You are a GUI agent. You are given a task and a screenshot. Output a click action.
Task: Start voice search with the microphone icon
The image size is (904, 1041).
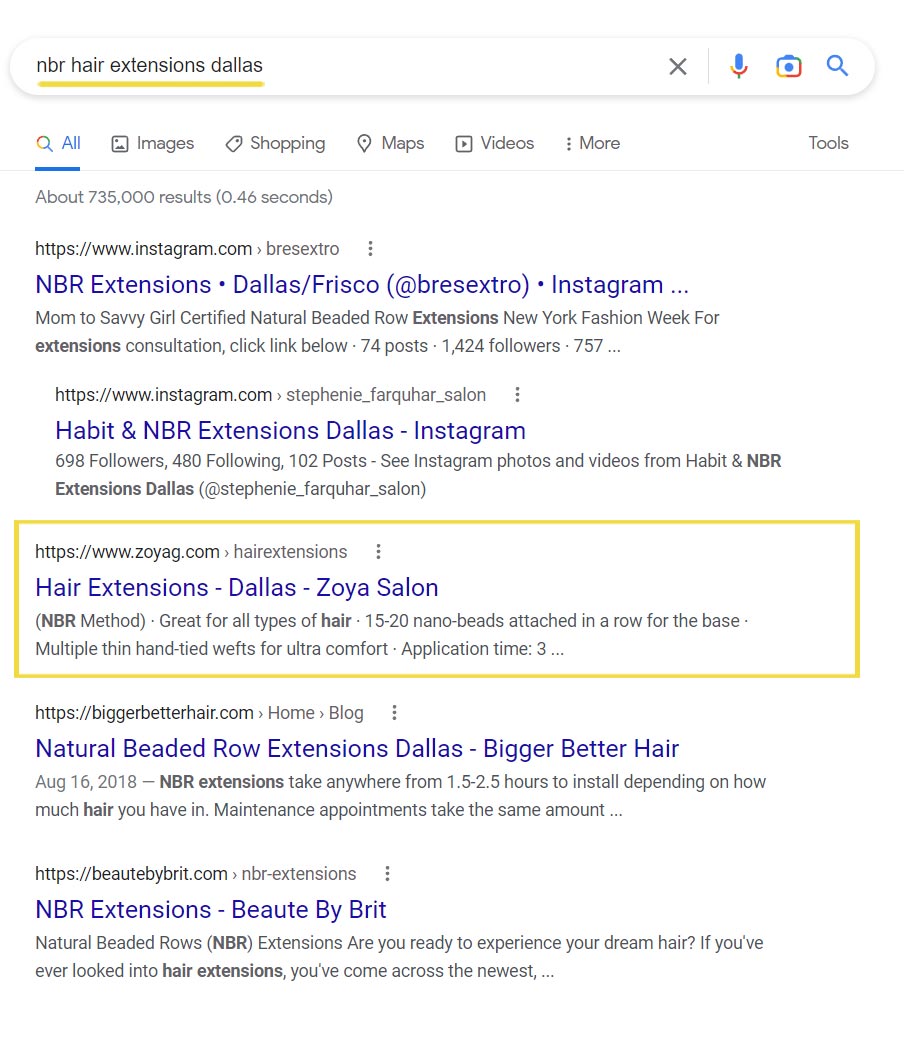(x=739, y=66)
